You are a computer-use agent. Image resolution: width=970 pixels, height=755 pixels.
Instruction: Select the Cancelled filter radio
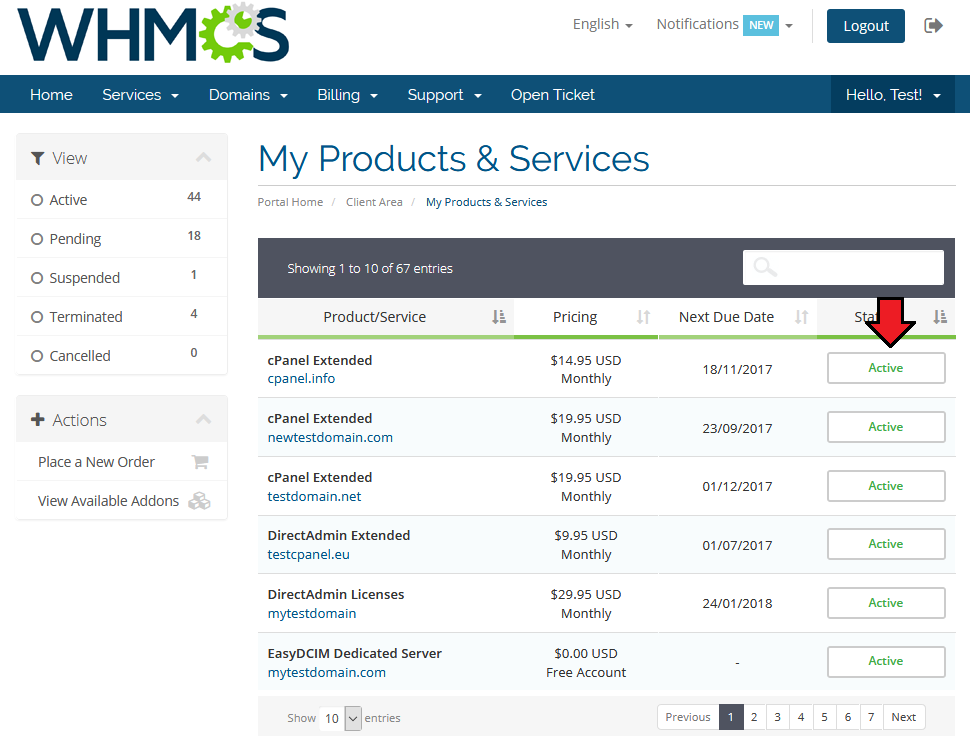tap(37, 356)
